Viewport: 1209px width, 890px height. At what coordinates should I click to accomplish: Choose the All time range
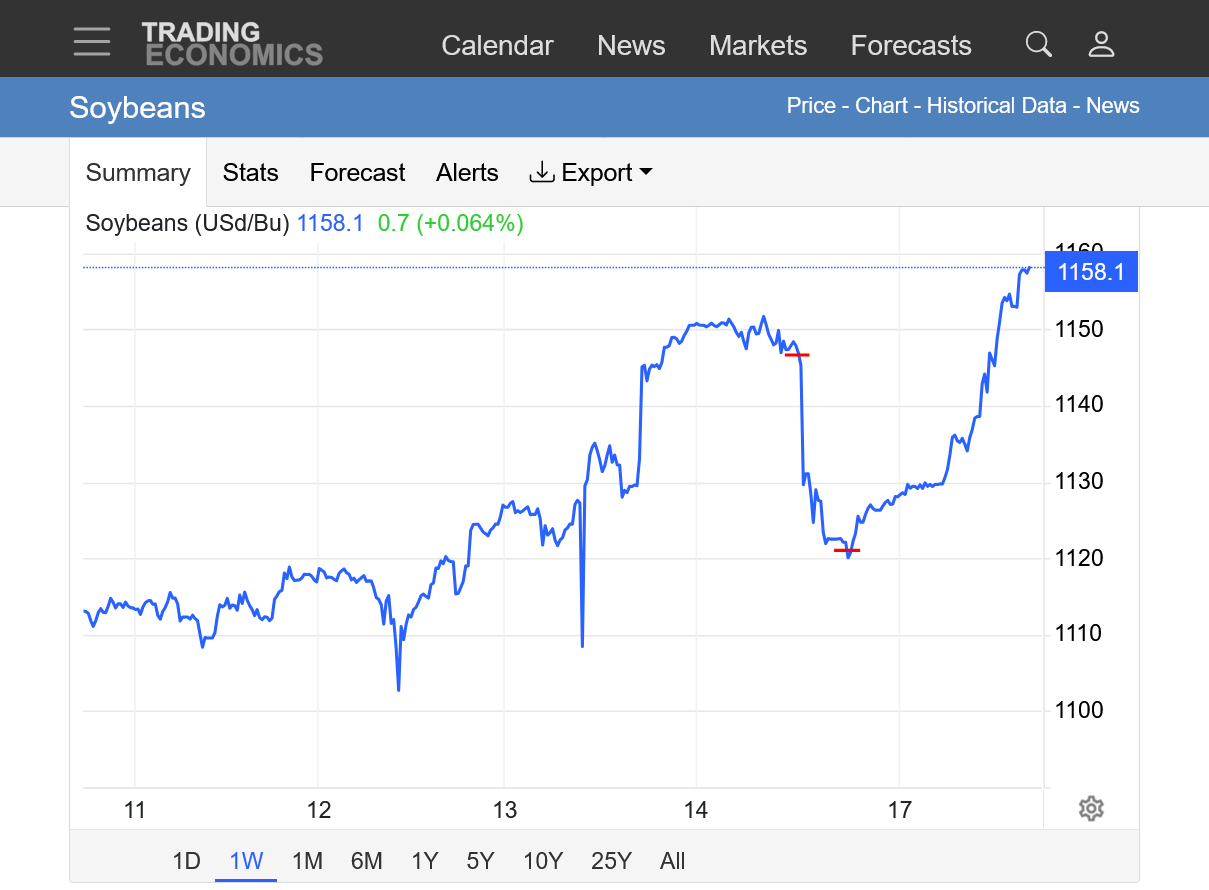point(673,861)
